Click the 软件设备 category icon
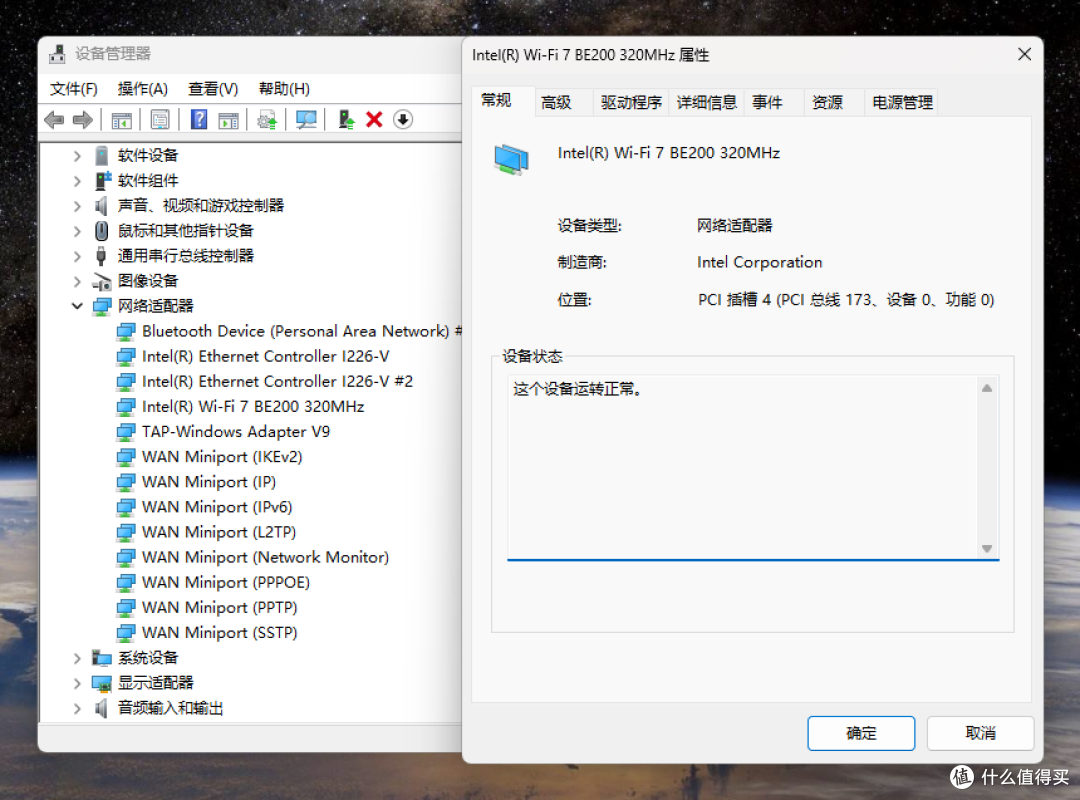Viewport: 1080px width, 800px height. [101, 156]
